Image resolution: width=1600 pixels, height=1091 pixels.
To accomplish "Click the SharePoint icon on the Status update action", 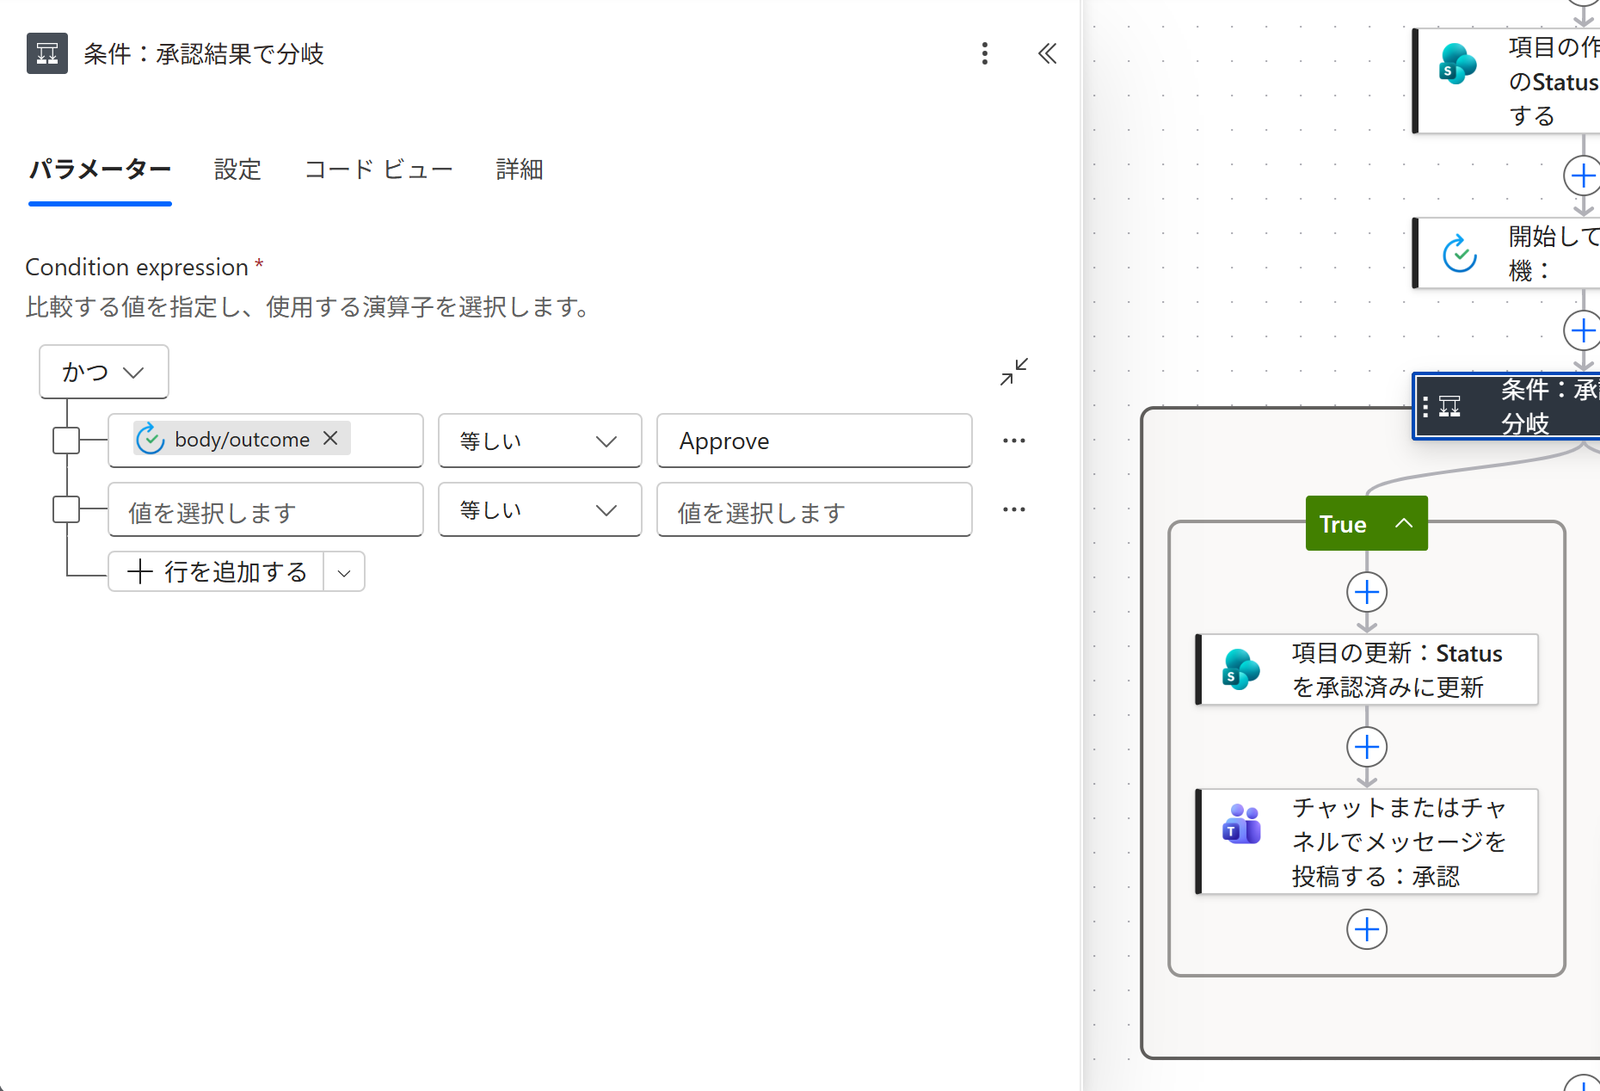I will 1241,669.
